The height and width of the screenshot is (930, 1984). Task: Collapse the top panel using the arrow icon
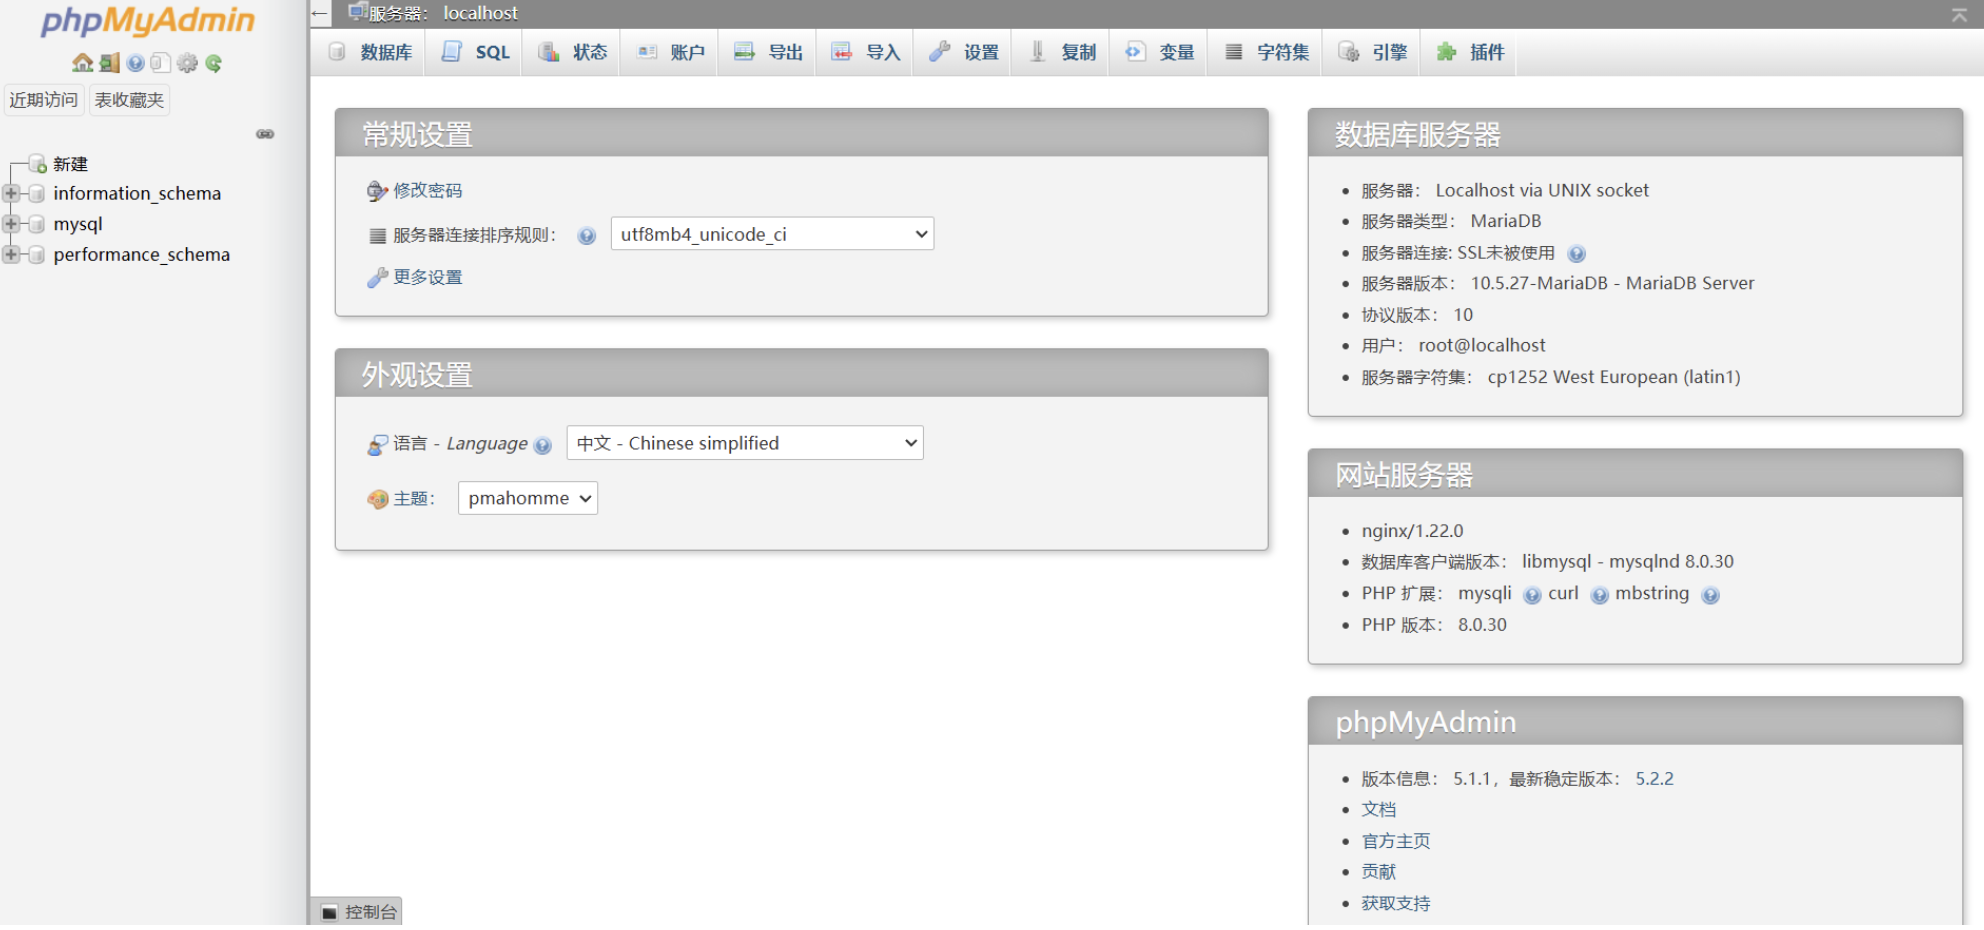tap(1958, 14)
